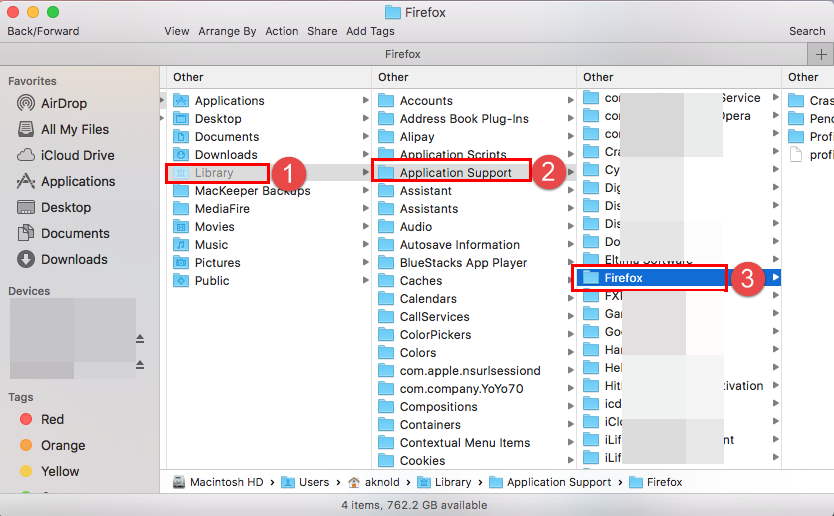The width and height of the screenshot is (834, 516).
Task: Expand the Application Support folder arrow
Action: (x=570, y=172)
